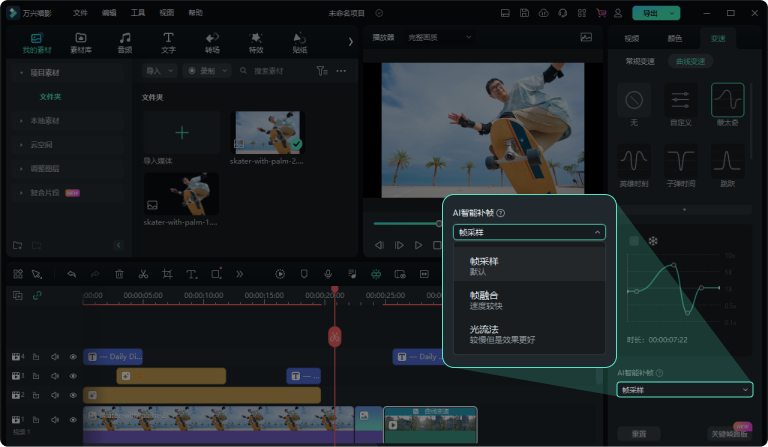Hide track 2 with its eye icon
The height and width of the screenshot is (447, 768).
pyautogui.click(x=73, y=395)
